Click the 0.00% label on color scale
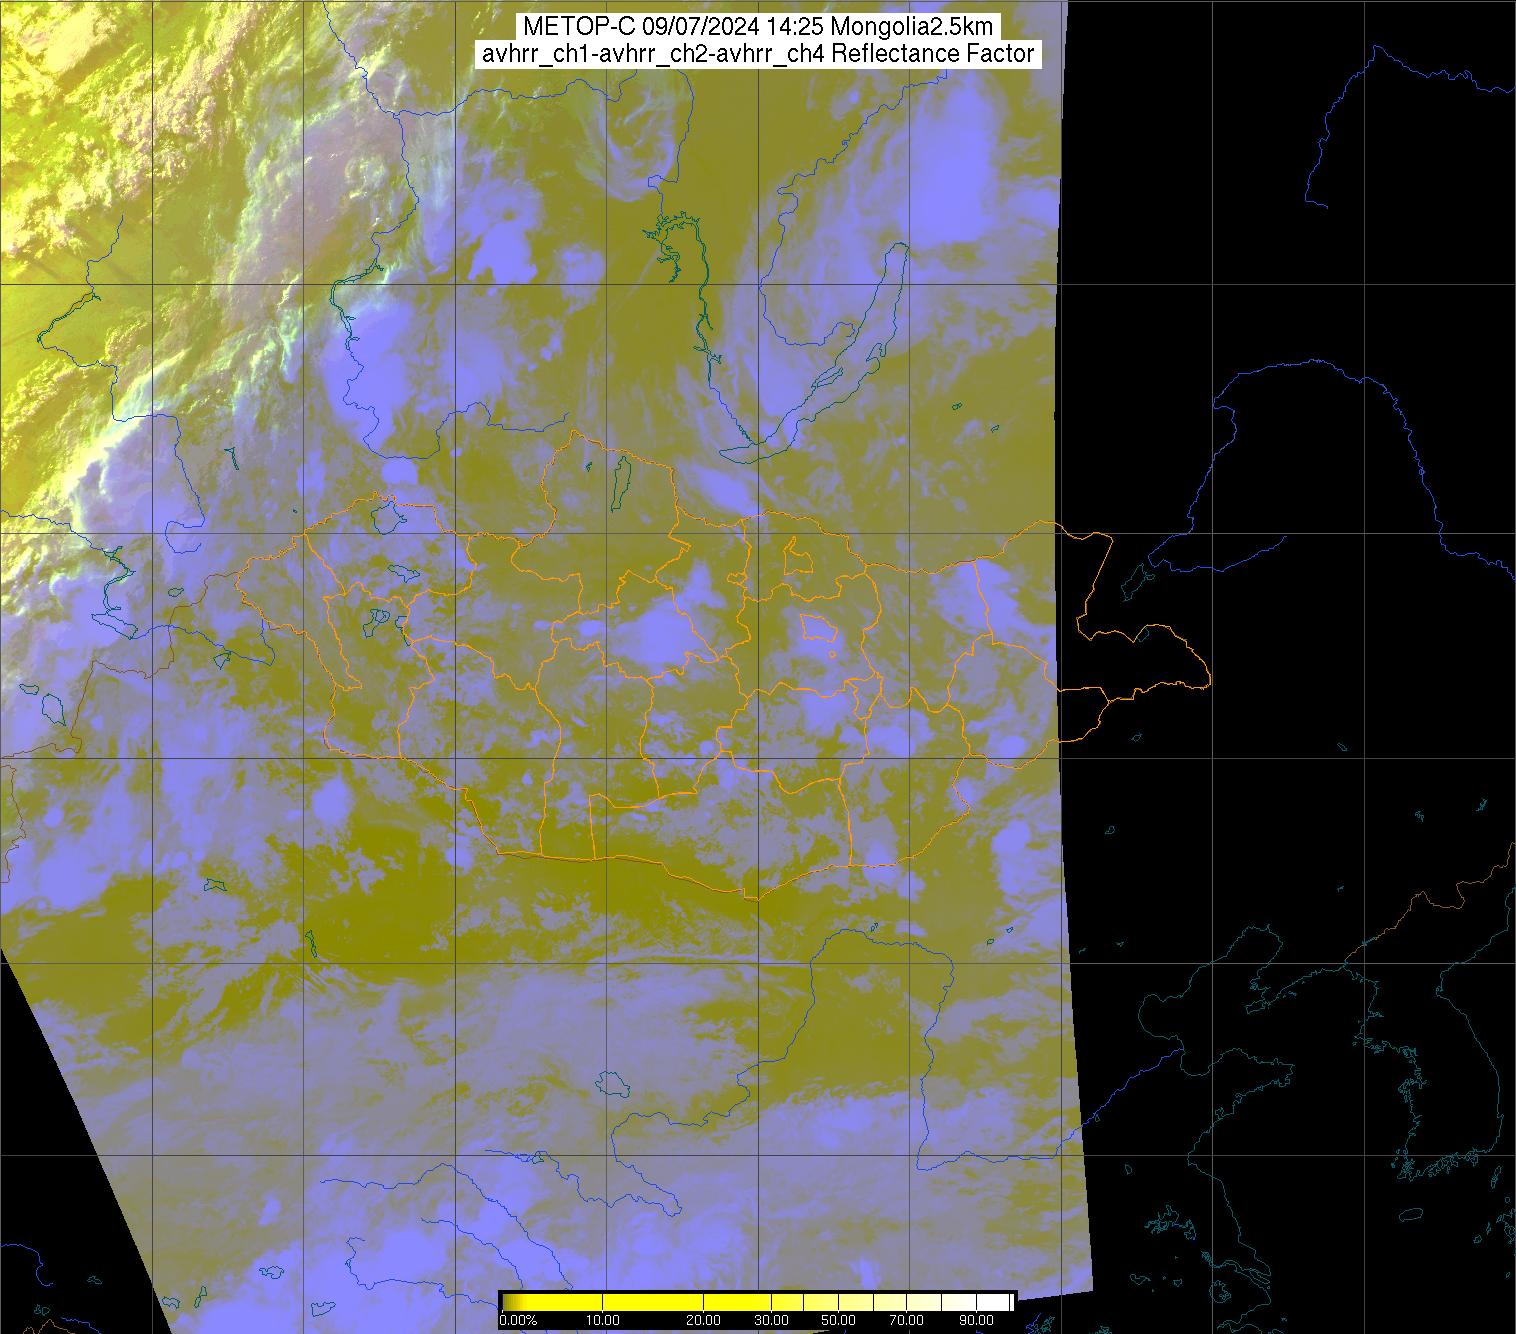 pyautogui.click(x=517, y=1320)
